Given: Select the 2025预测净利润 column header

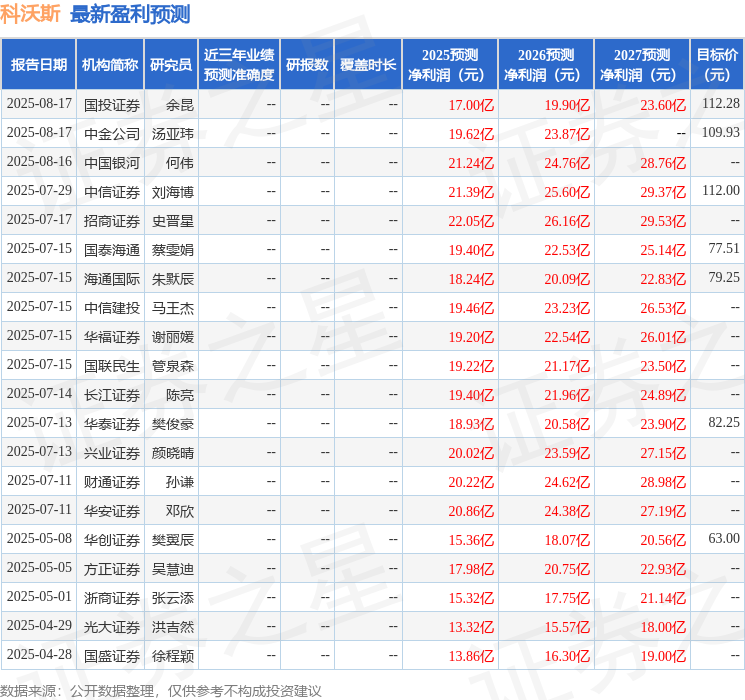Looking at the screenshot, I should pos(450,65).
